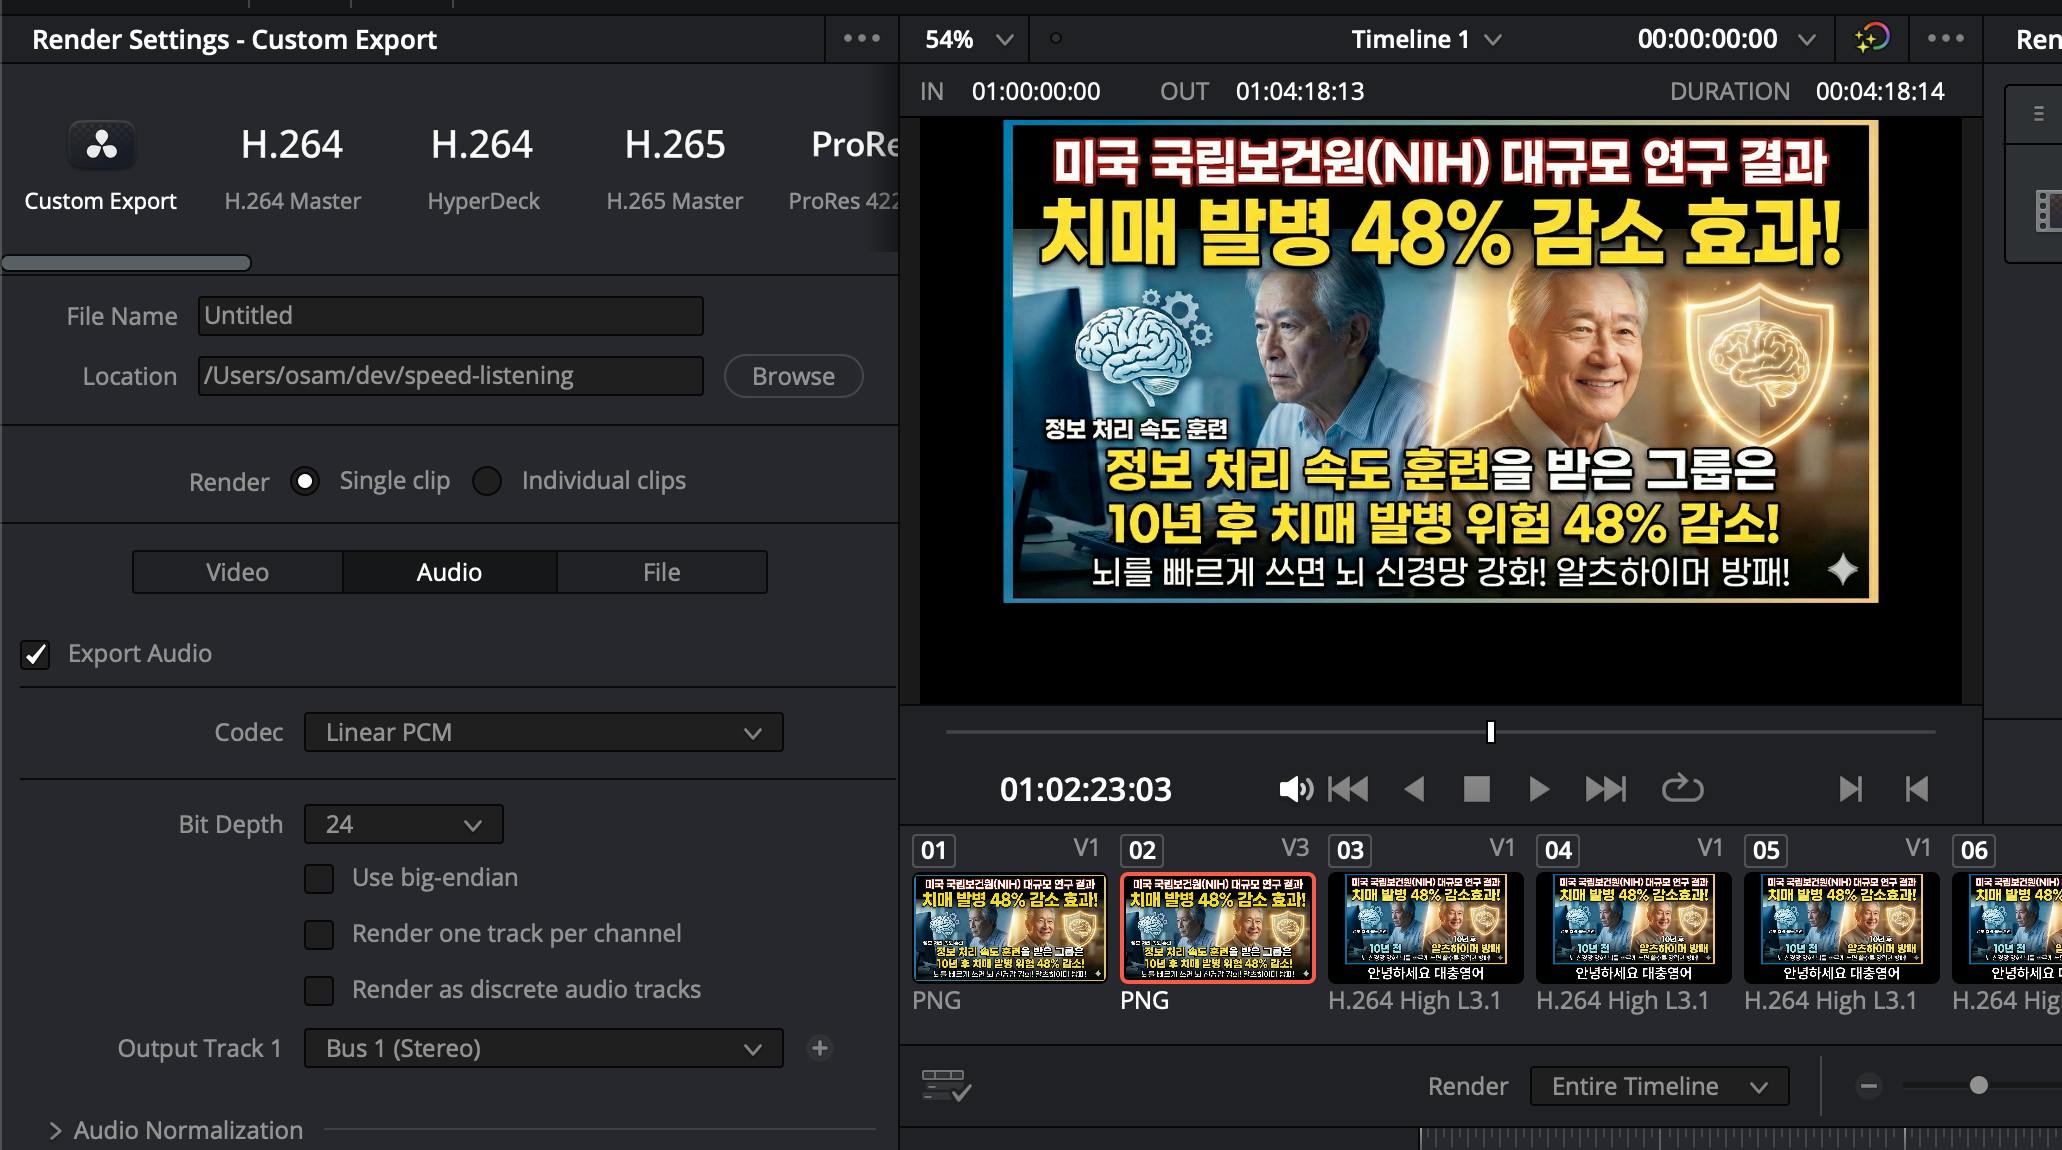Open the Codec Linear PCM dropdown
This screenshot has width=2062, height=1150.
tap(543, 732)
